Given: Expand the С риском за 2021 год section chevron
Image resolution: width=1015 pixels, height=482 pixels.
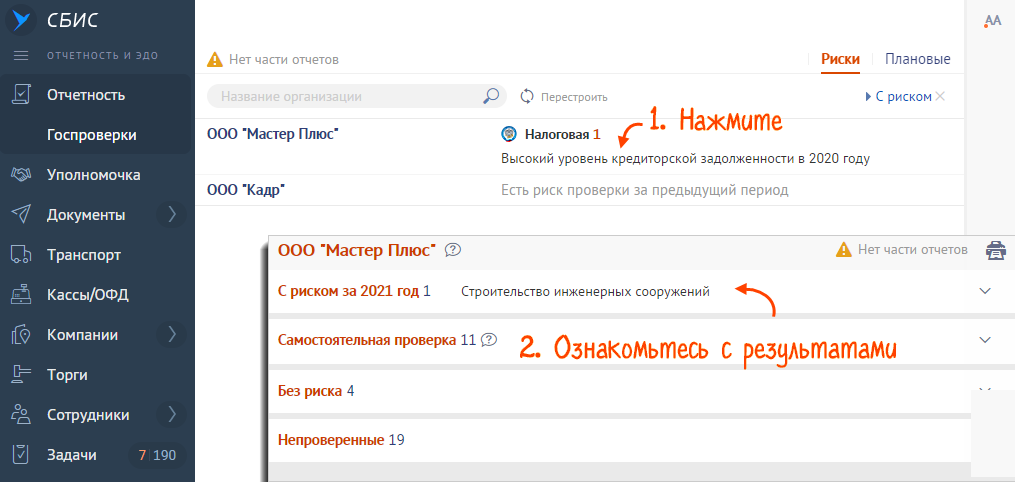Looking at the screenshot, I should tap(985, 291).
